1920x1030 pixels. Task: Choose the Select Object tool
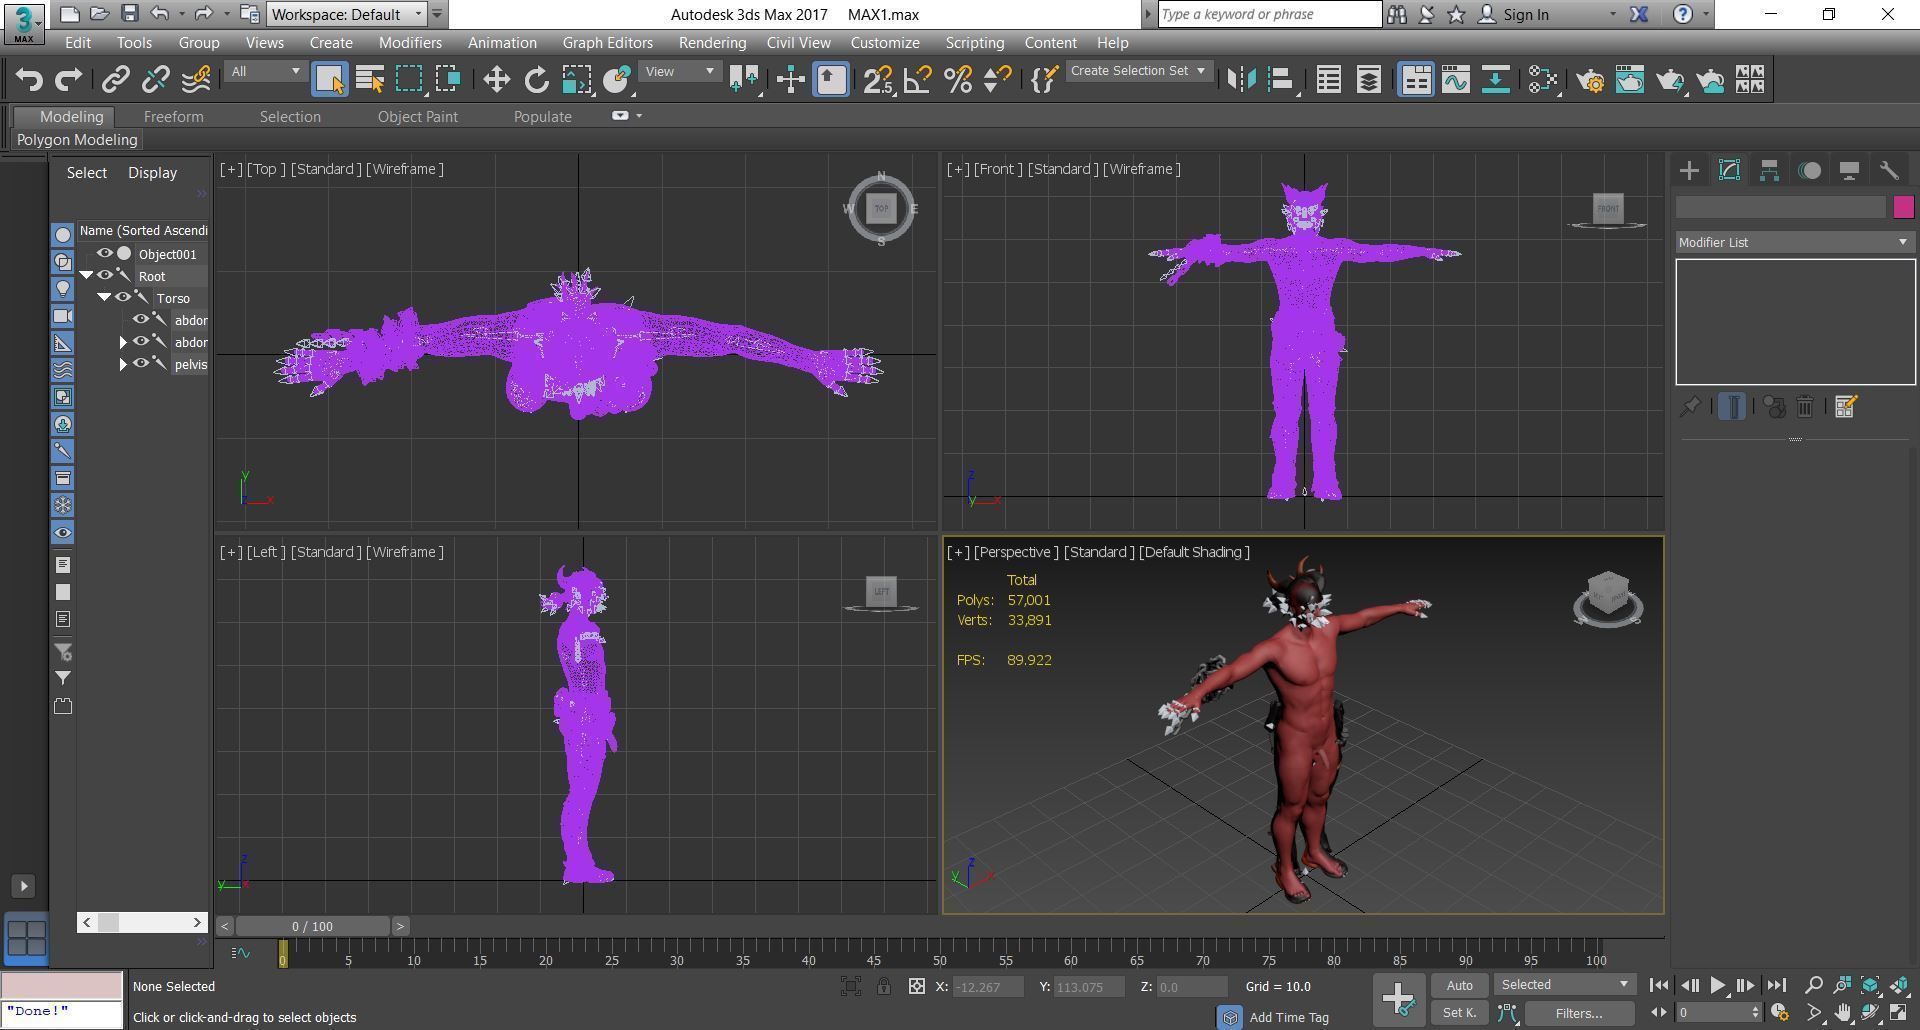tap(330, 80)
